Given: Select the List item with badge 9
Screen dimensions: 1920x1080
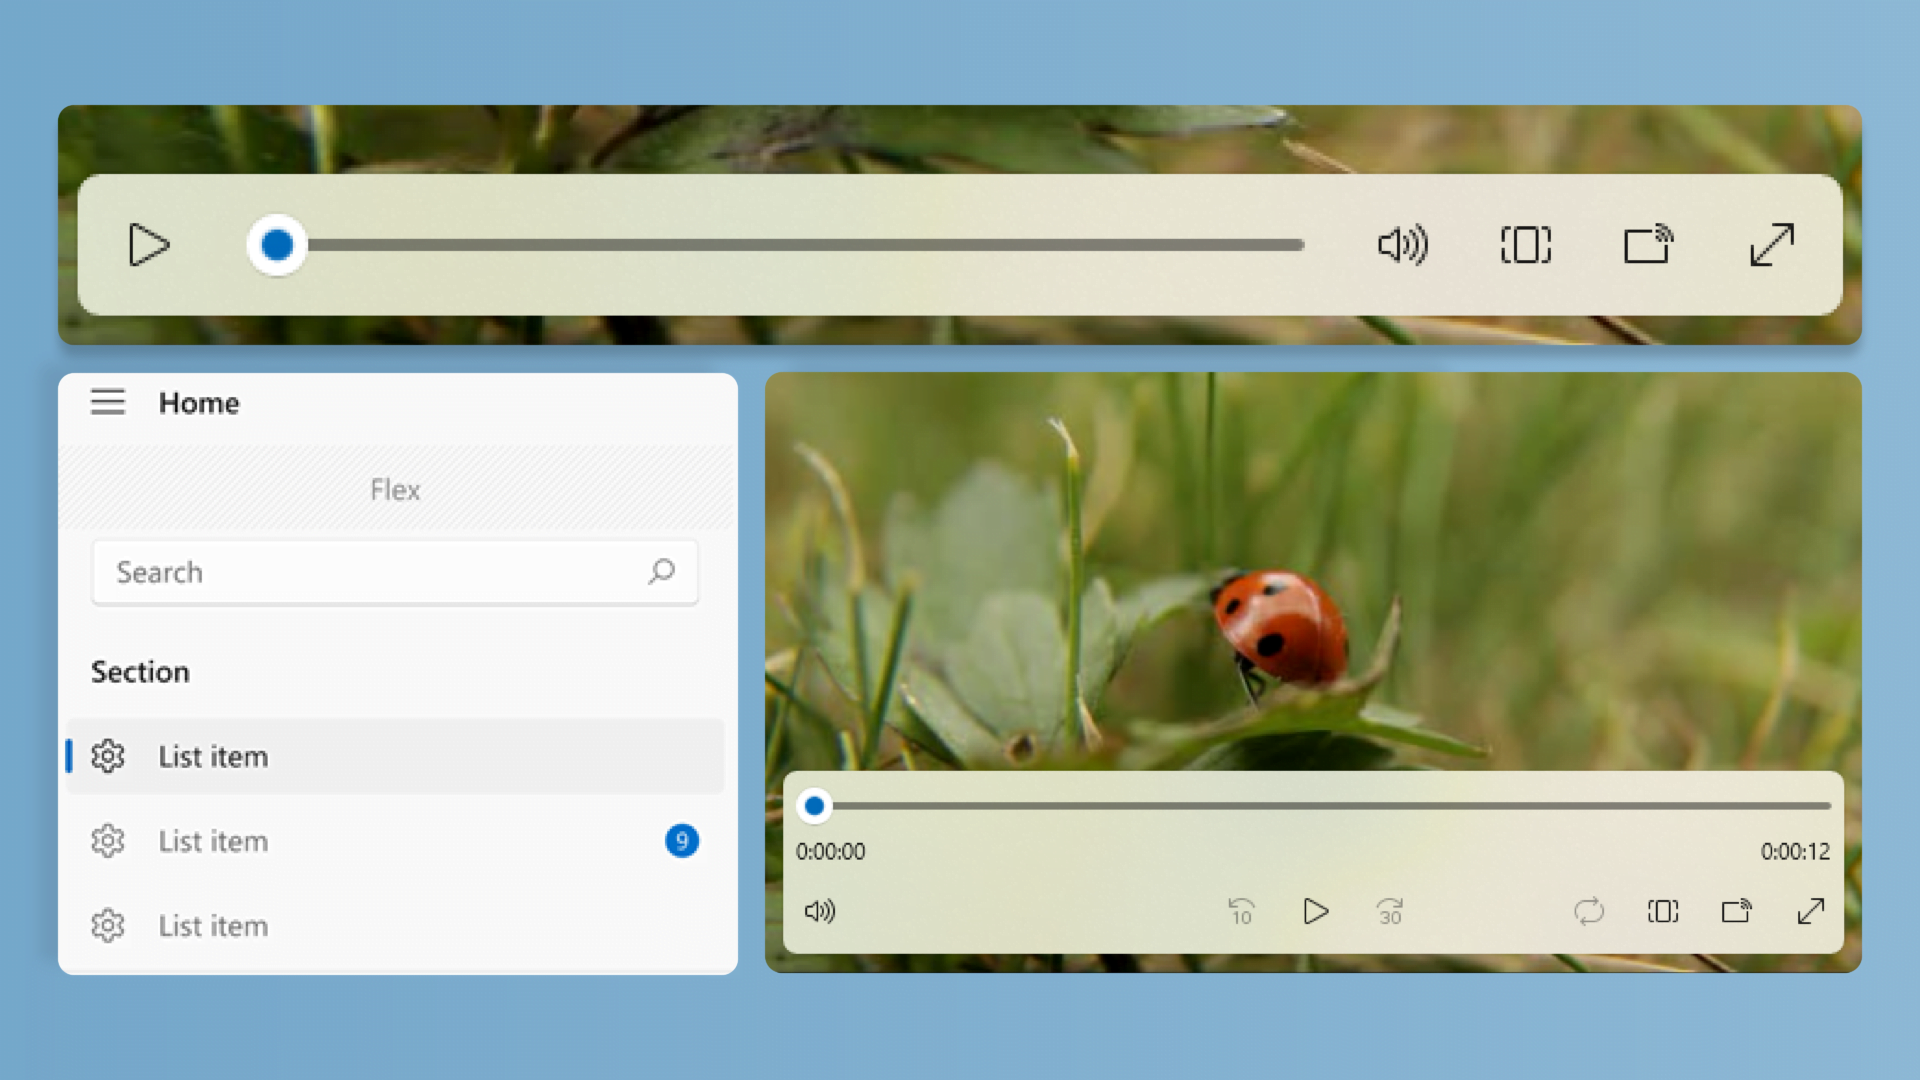Looking at the screenshot, I should [x=396, y=841].
